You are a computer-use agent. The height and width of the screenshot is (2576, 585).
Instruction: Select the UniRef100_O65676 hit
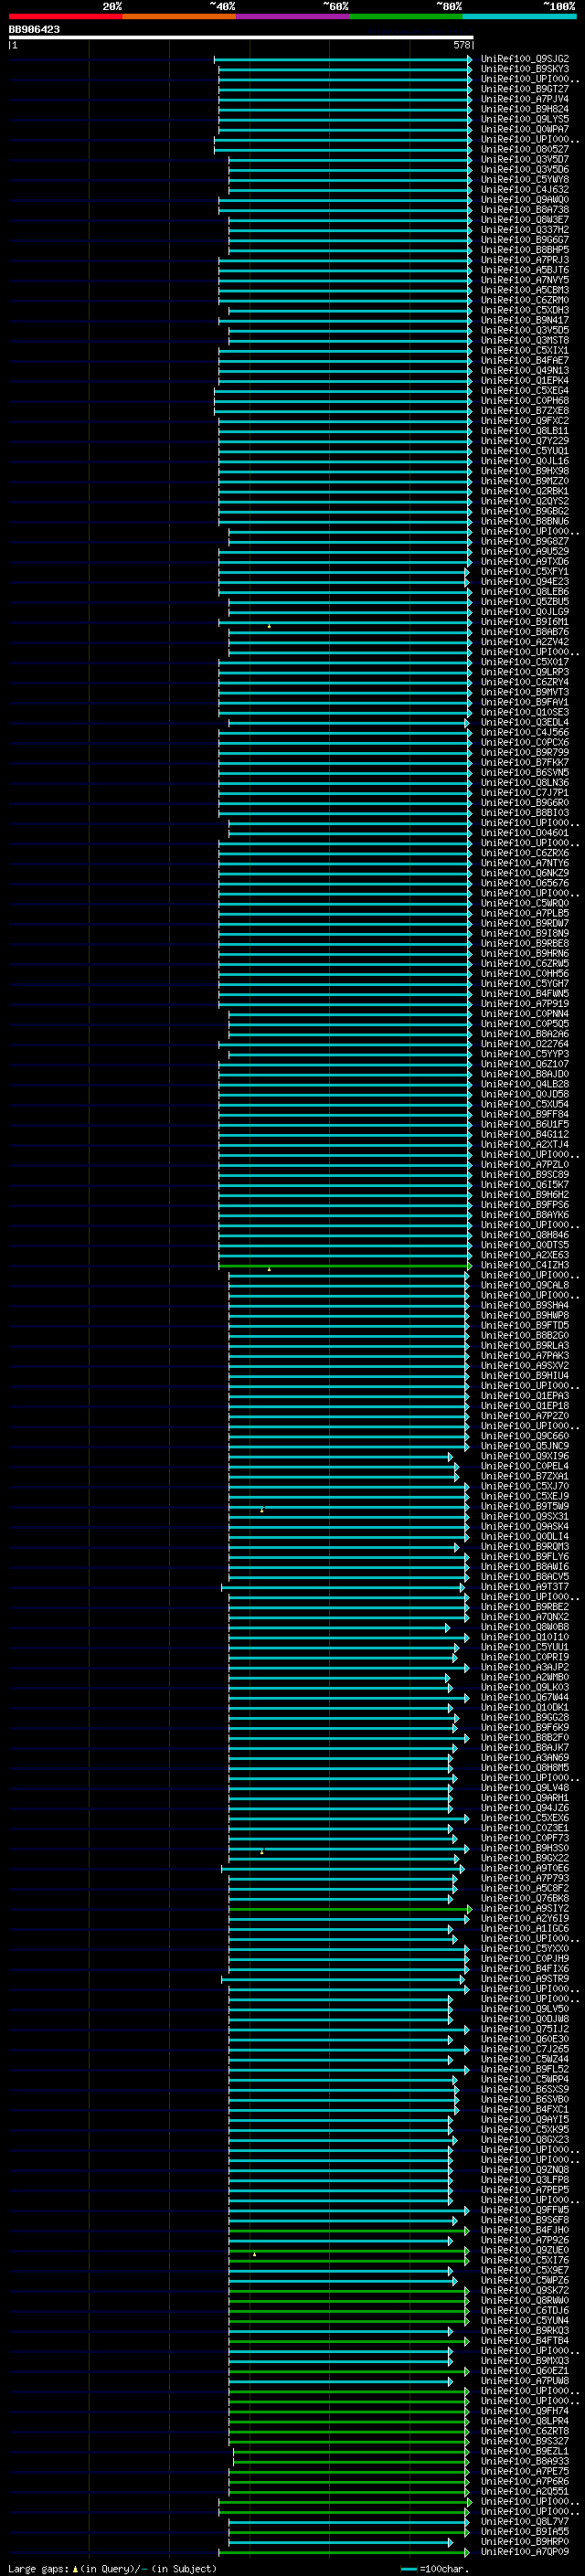(x=525, y=883)
